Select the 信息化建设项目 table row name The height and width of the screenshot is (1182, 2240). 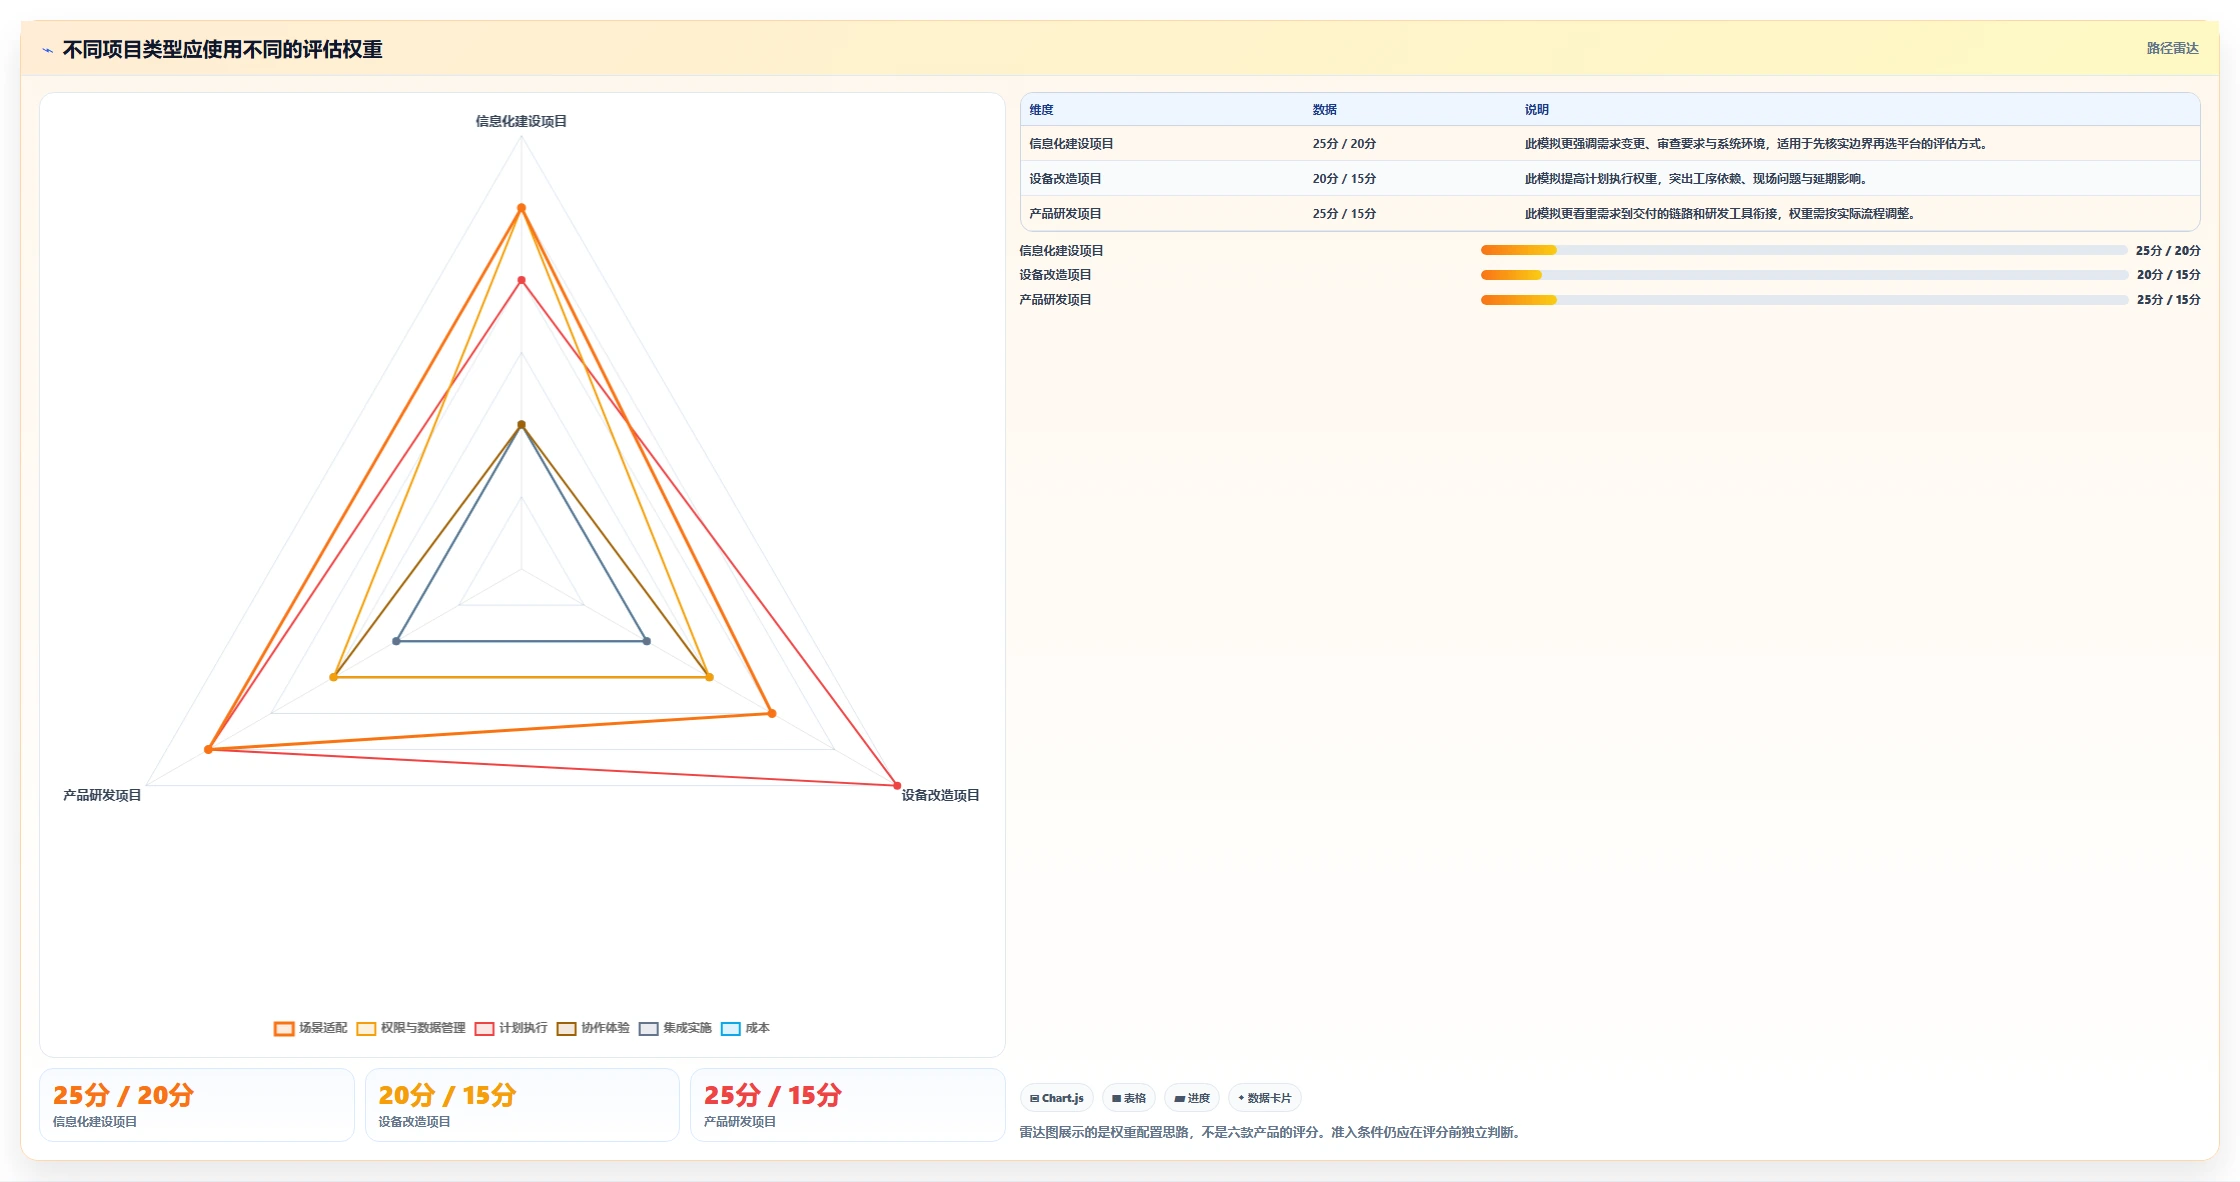(1071, 144)
